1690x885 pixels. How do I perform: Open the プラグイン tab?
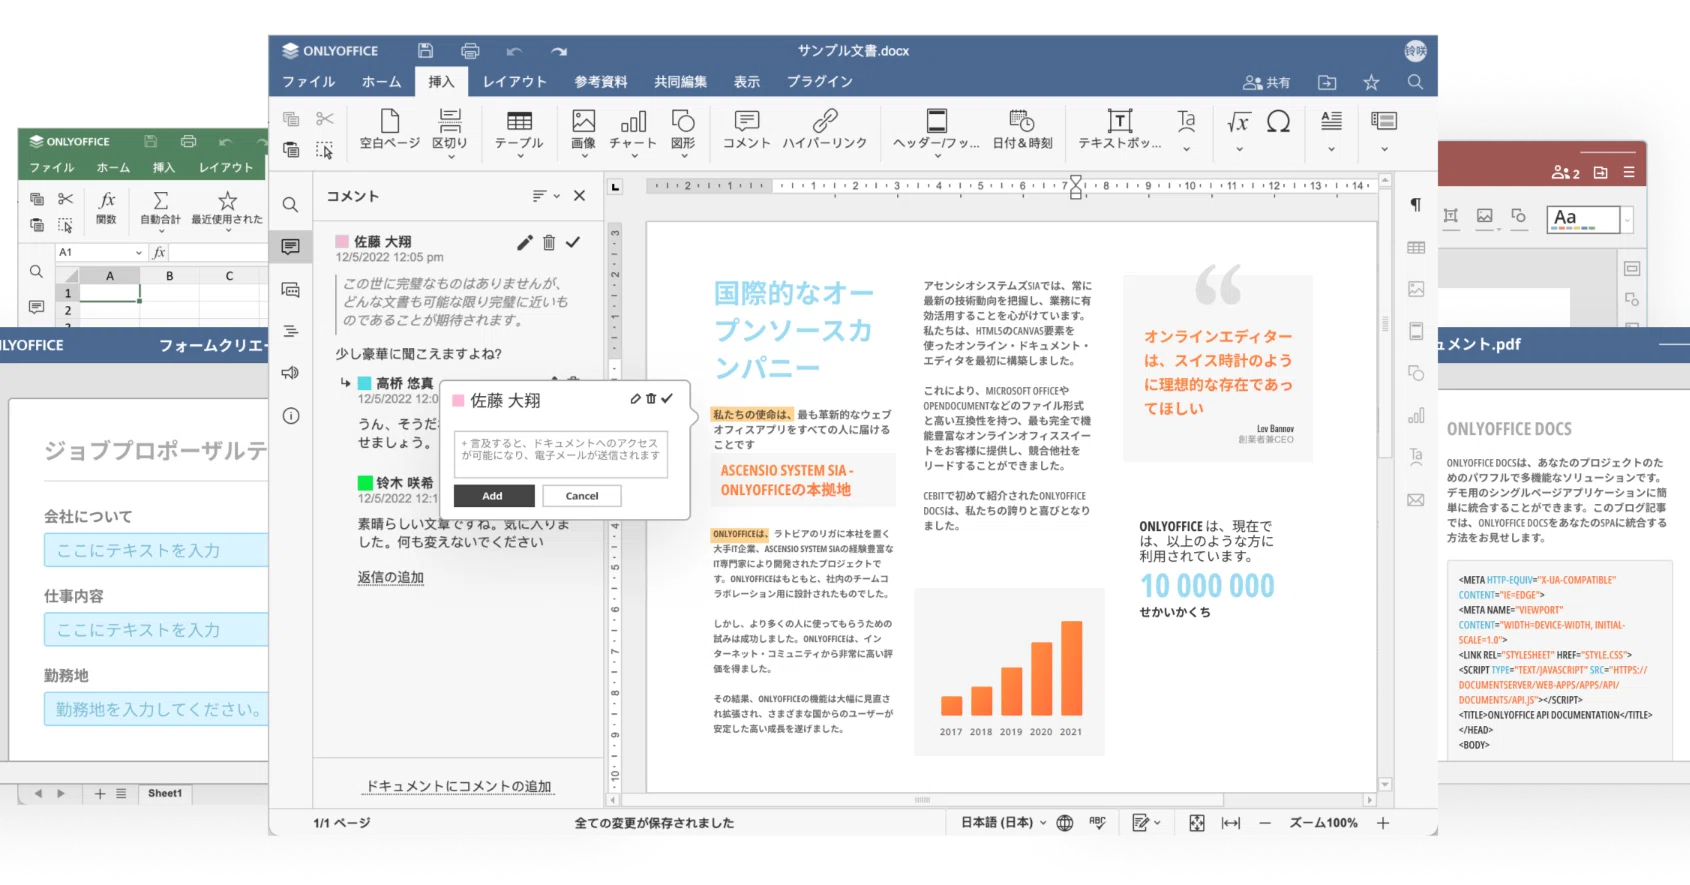820,82
